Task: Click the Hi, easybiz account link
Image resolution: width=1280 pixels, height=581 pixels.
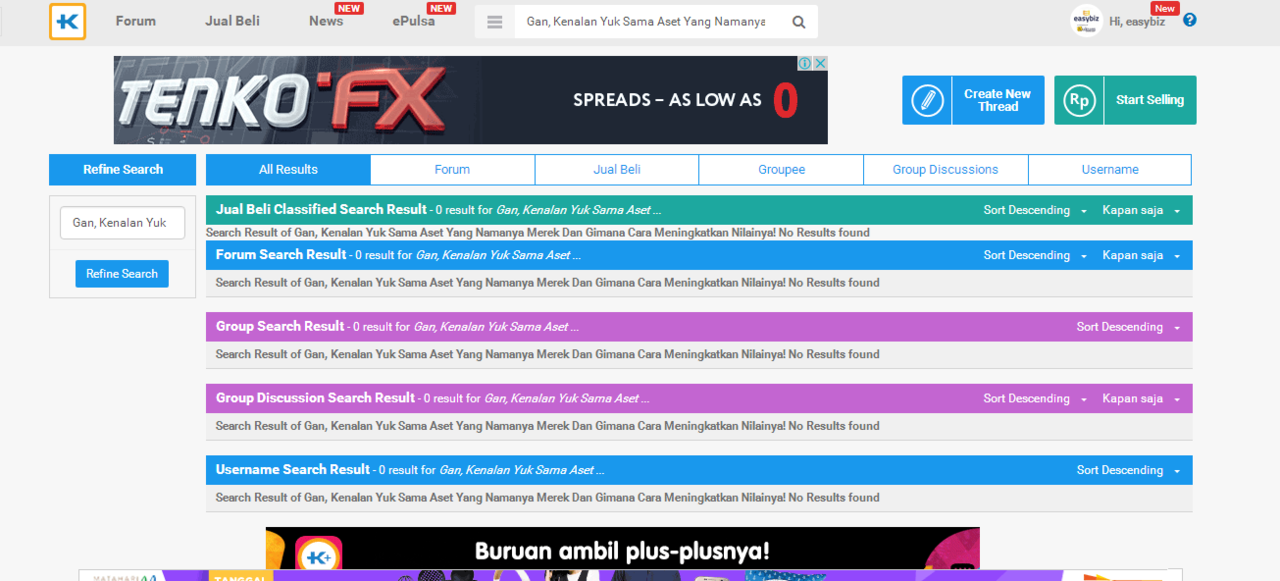Action: [x=1139, y=21]
